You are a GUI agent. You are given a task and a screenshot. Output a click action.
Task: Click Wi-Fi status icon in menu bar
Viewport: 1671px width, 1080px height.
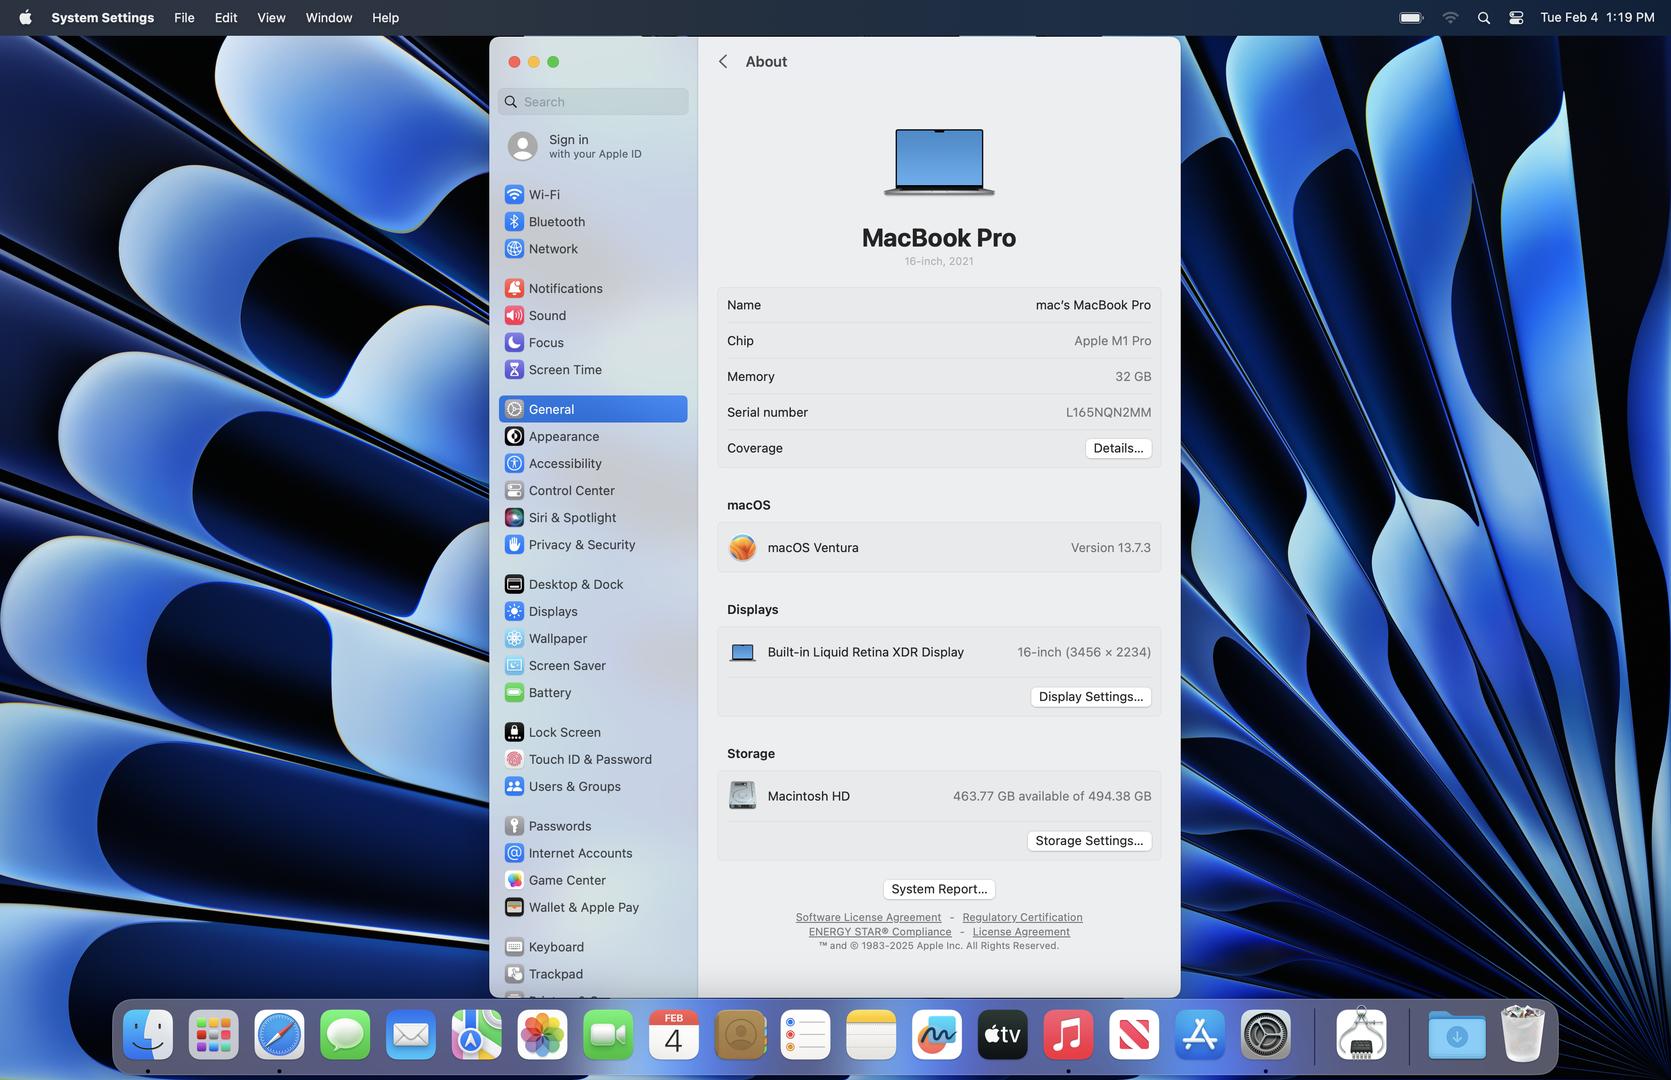pyautogui.click(x=1450, y=17)
